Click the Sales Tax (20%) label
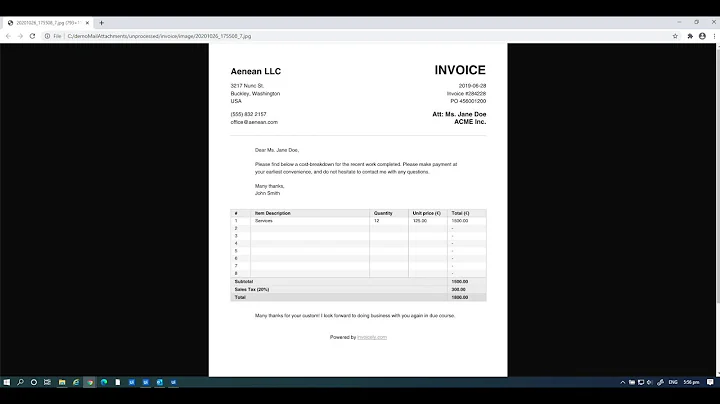720x404 pixels. tap(252, 289)
